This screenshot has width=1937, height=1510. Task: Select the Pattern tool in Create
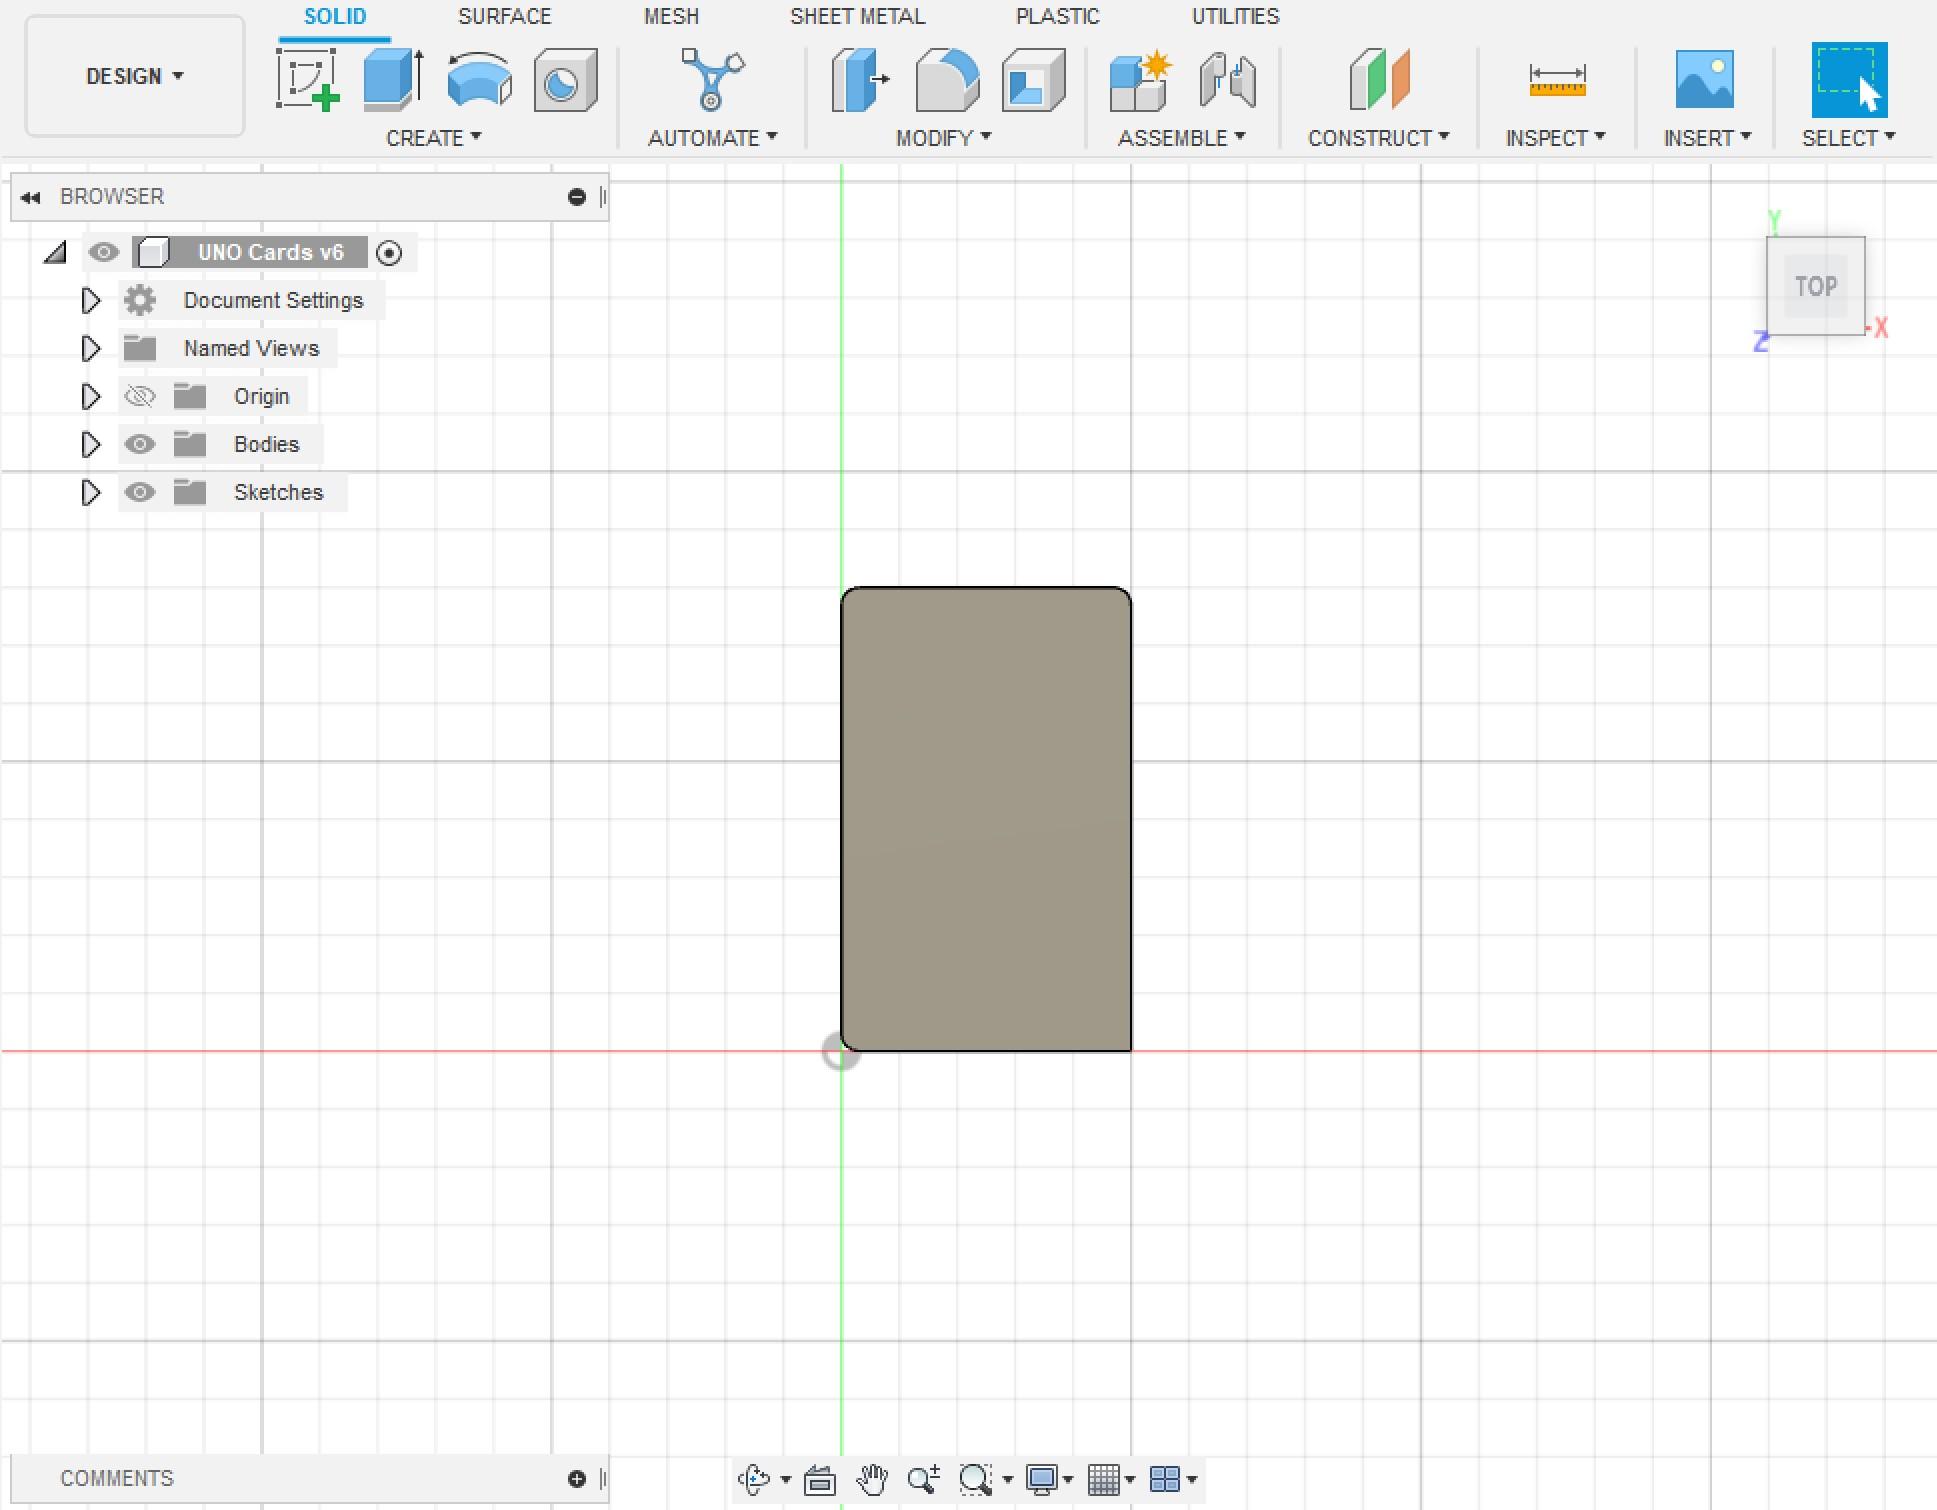432,140
